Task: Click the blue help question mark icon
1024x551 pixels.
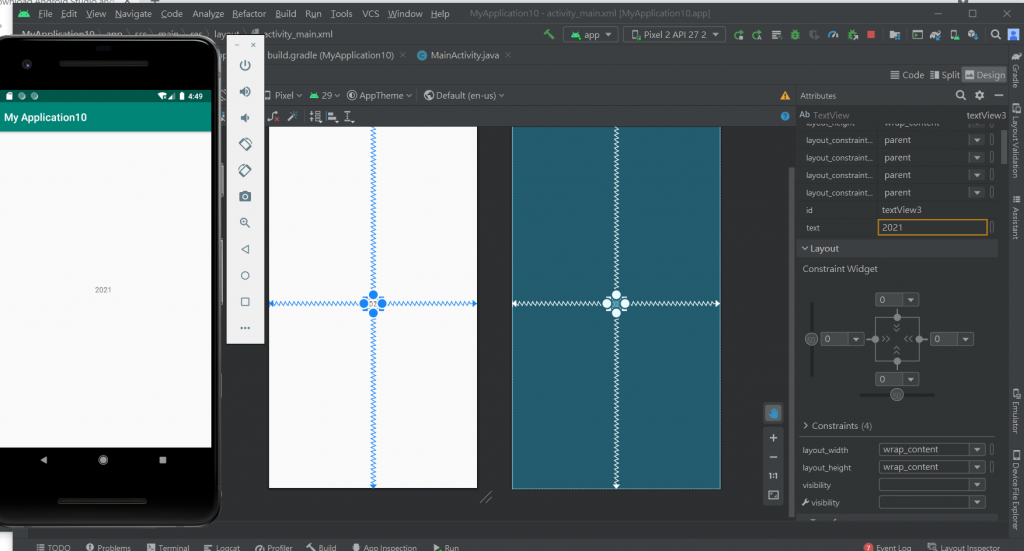Action: click(785, 116)
